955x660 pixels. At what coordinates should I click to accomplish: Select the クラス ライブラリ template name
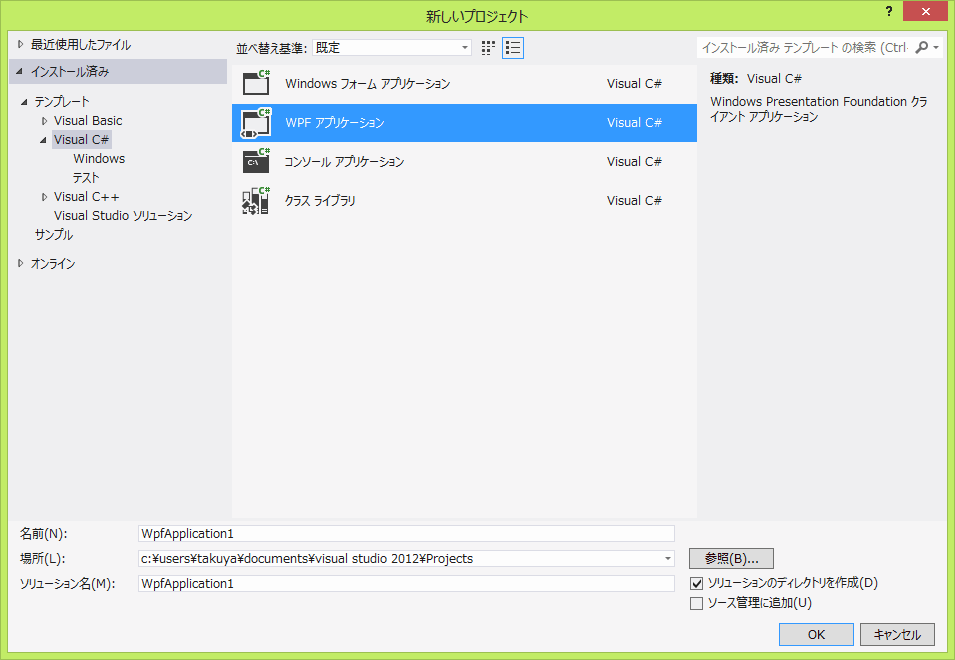[320, 200]
